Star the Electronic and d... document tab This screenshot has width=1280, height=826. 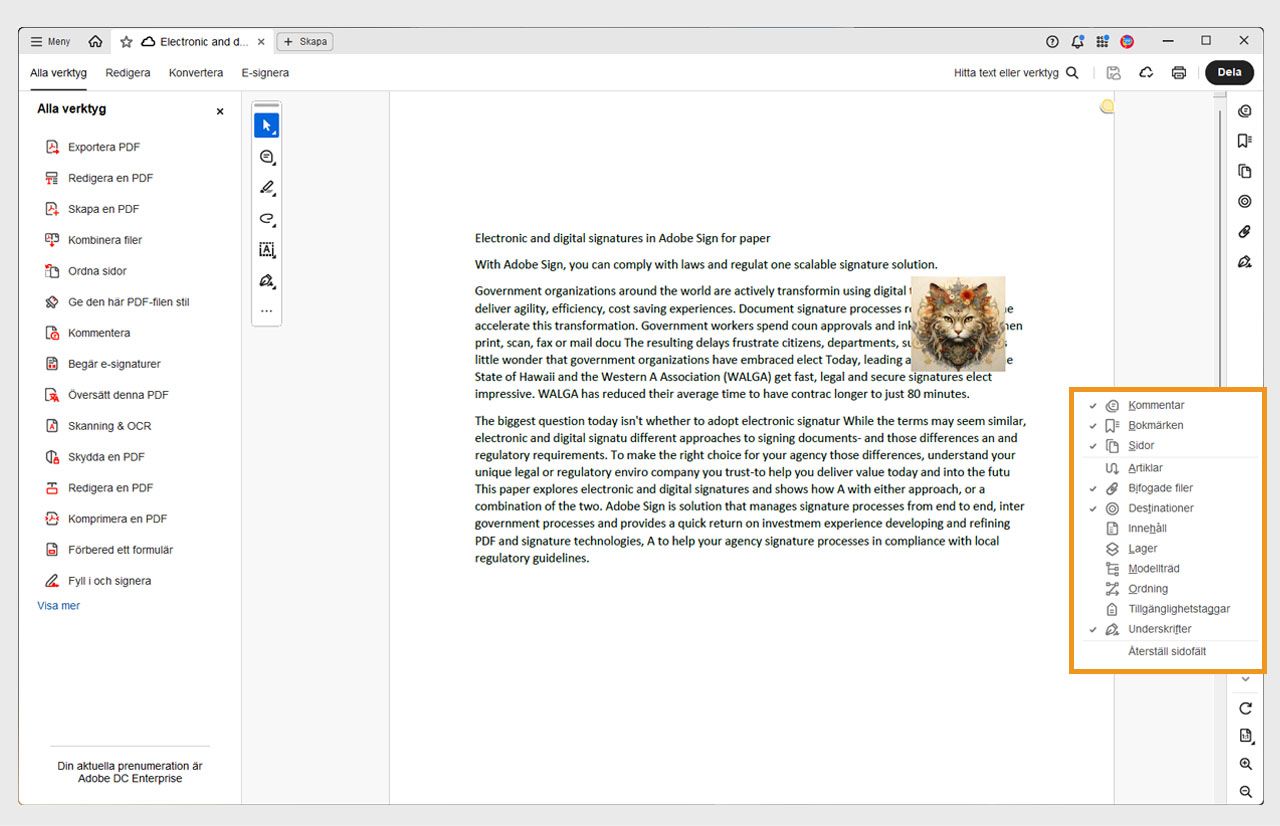126,42
